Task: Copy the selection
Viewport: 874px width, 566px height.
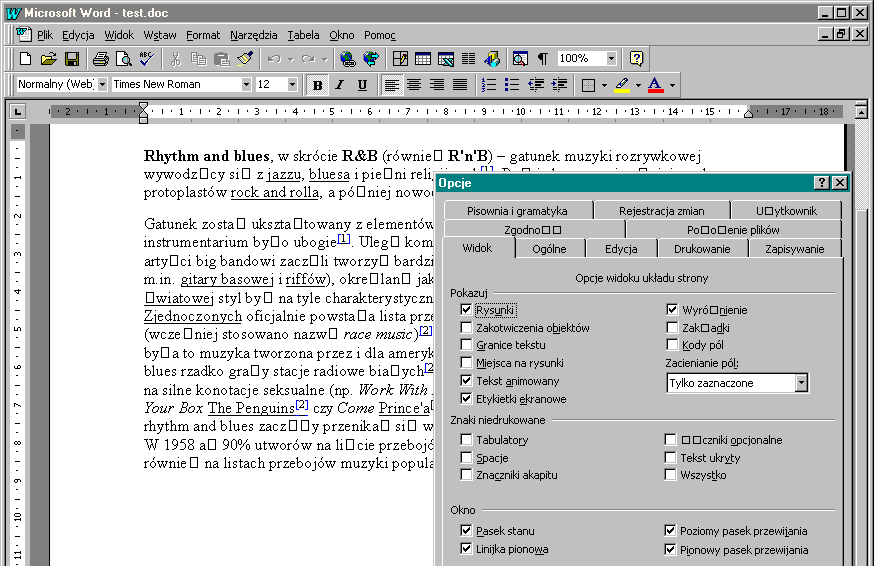Action: tap(198, 59)
